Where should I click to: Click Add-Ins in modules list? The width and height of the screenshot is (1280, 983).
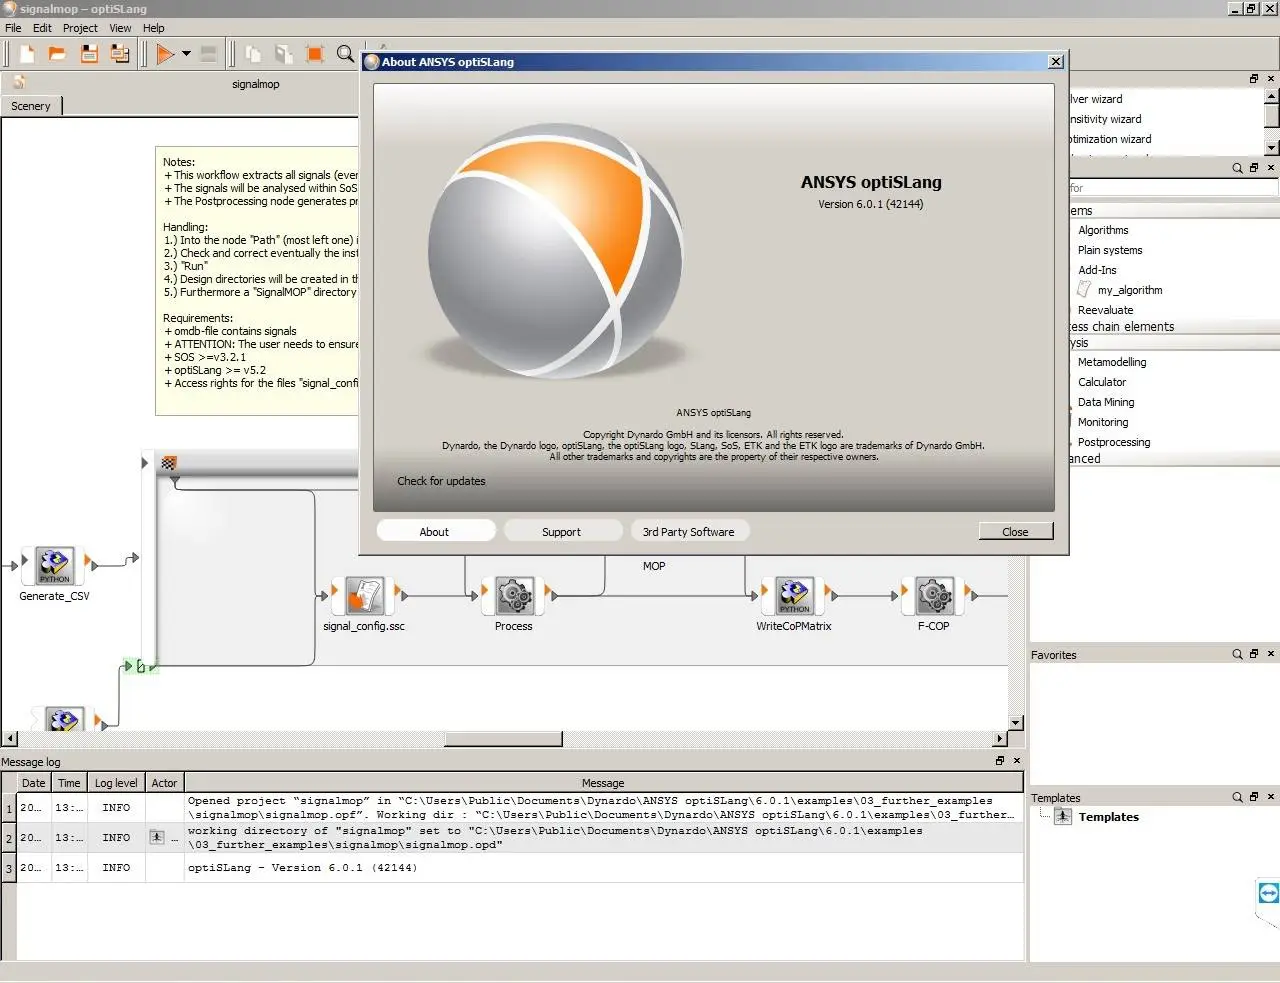pos(1097,270)
